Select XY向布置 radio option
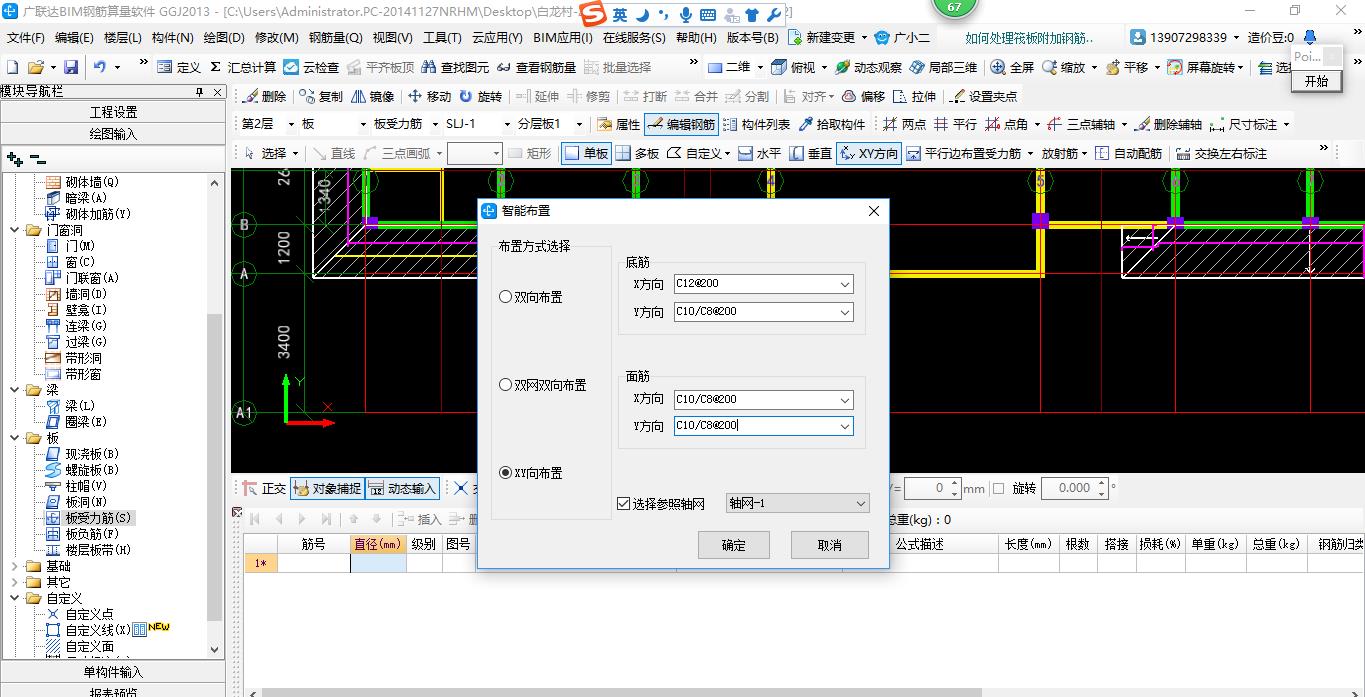 [x=506, y=473]
